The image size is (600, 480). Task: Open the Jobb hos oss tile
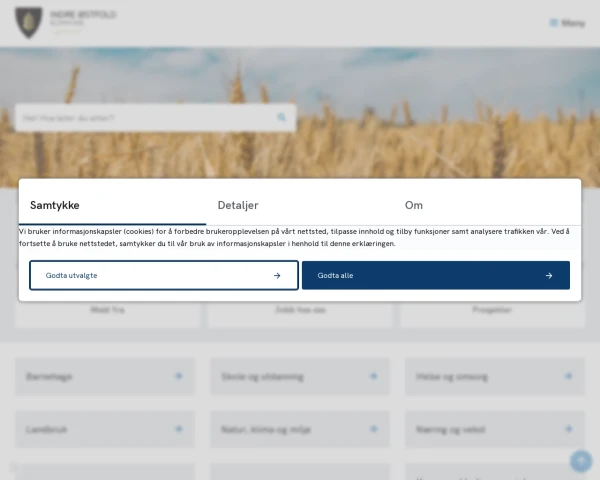[300, 311]
